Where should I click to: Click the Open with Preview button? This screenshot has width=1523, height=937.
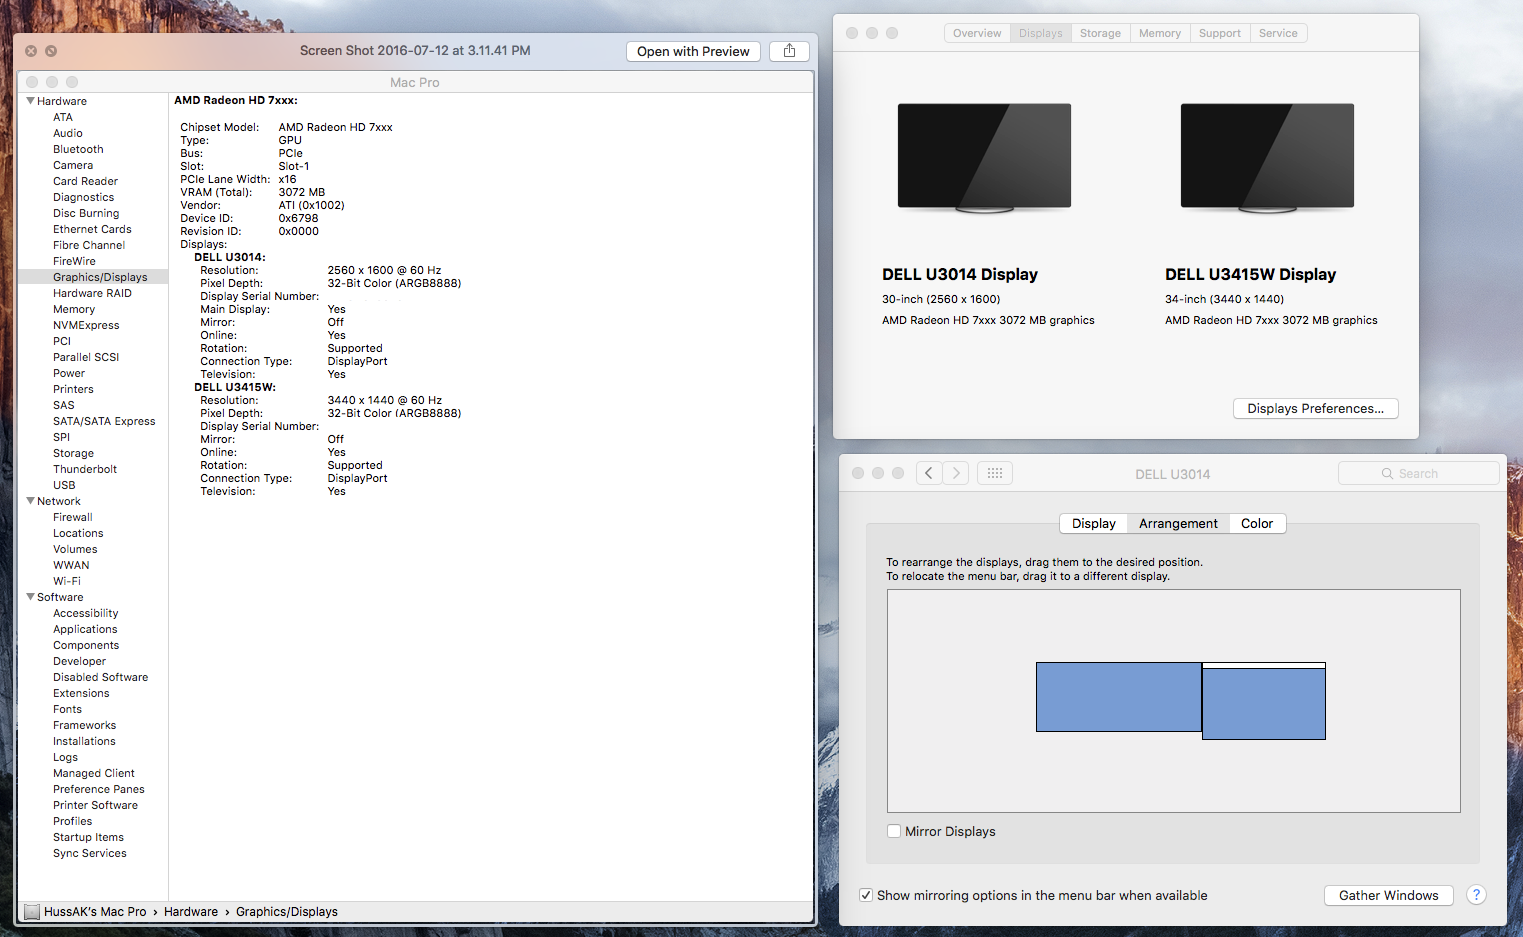[693, 51]
